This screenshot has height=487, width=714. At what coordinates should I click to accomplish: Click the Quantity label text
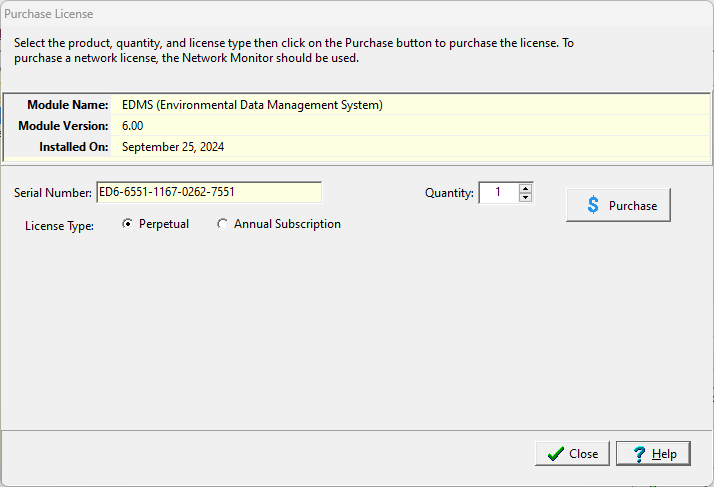449,193
